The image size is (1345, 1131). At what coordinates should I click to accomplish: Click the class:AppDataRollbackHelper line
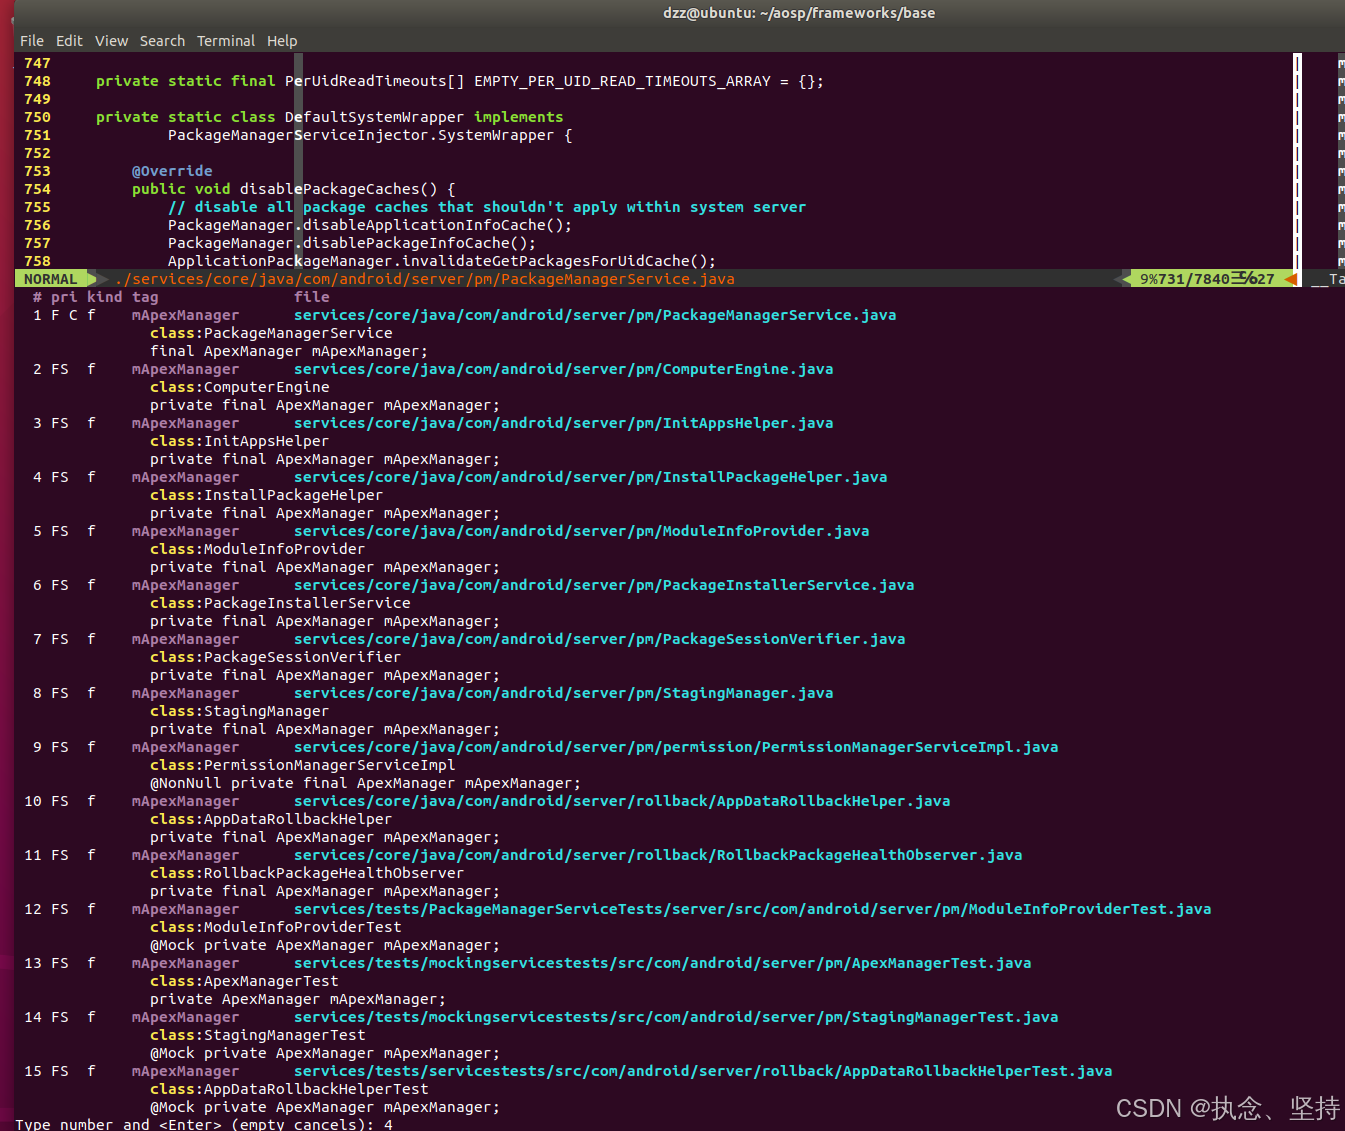tap(271, 819)
